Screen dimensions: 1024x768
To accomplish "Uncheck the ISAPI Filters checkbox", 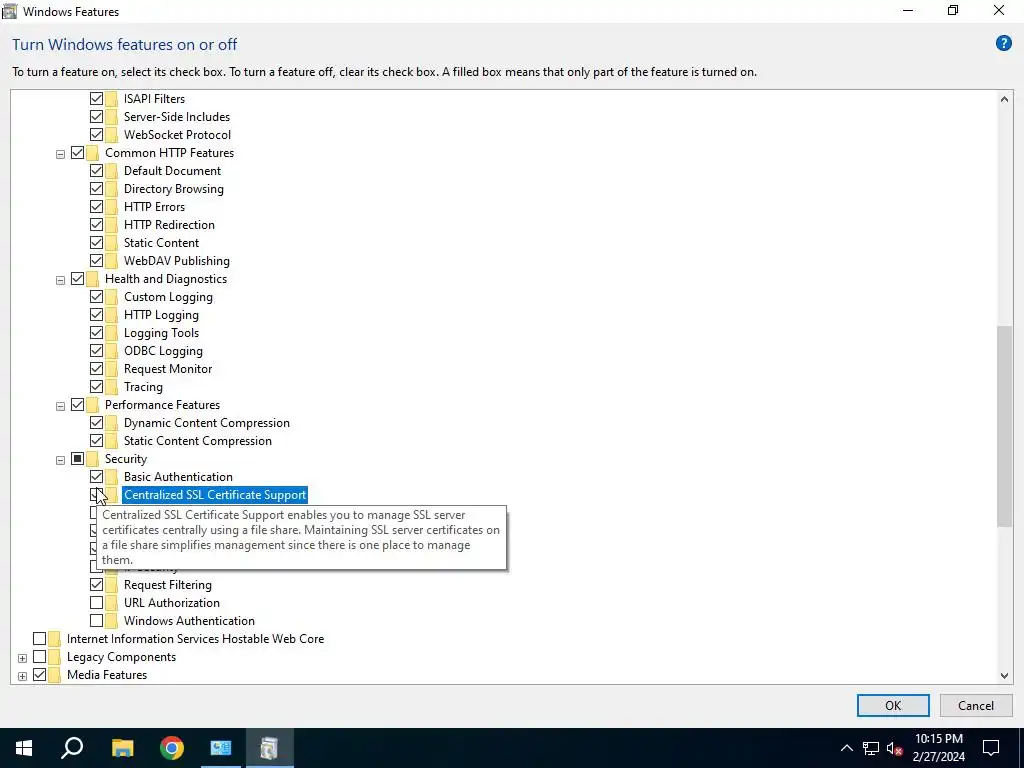I will [96, 99].
